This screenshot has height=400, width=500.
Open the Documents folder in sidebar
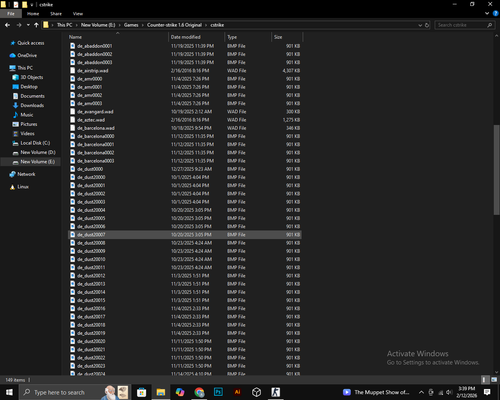pos(32,96)
